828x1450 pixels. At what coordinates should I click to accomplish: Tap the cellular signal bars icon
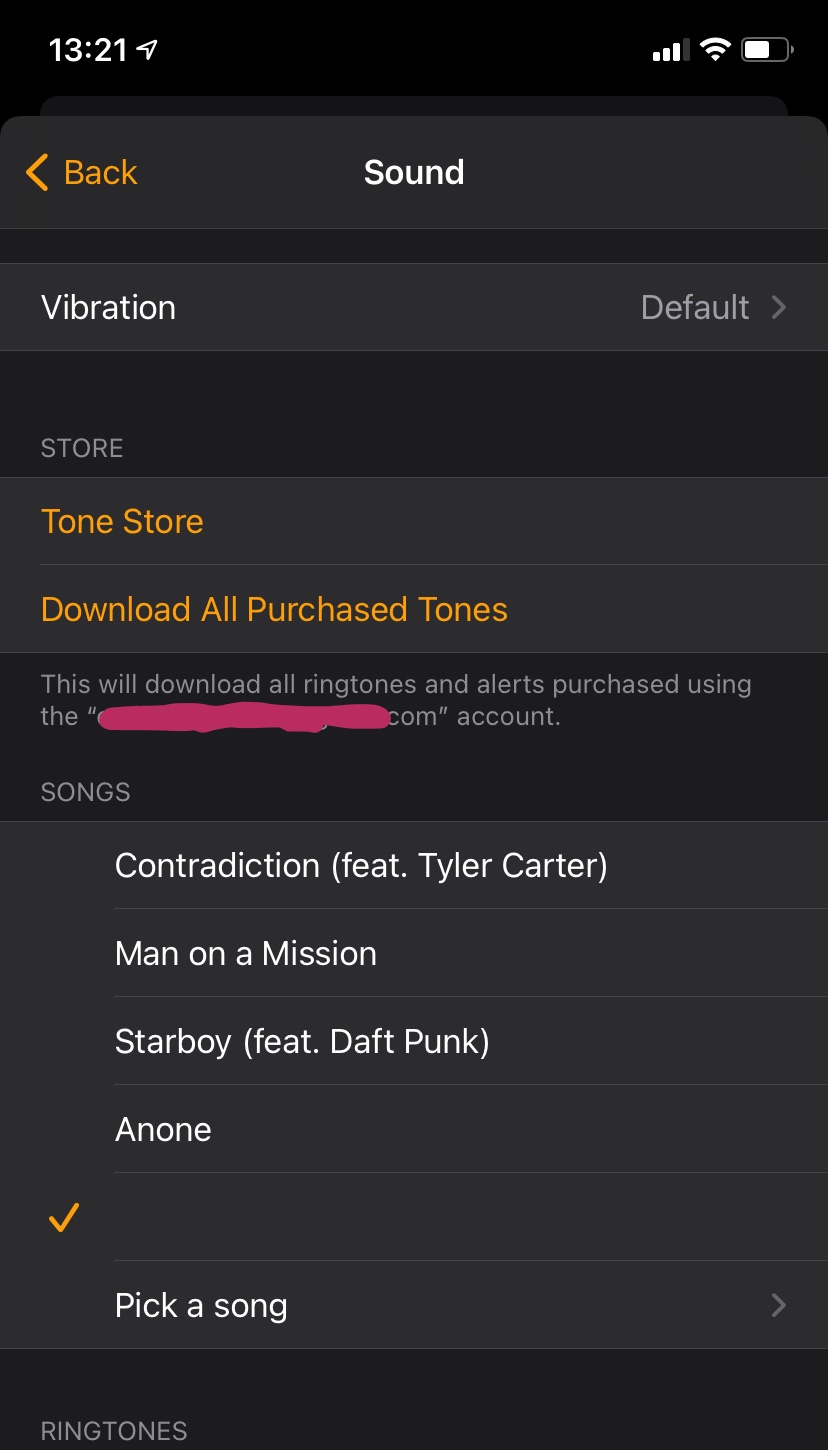(668, 51)
